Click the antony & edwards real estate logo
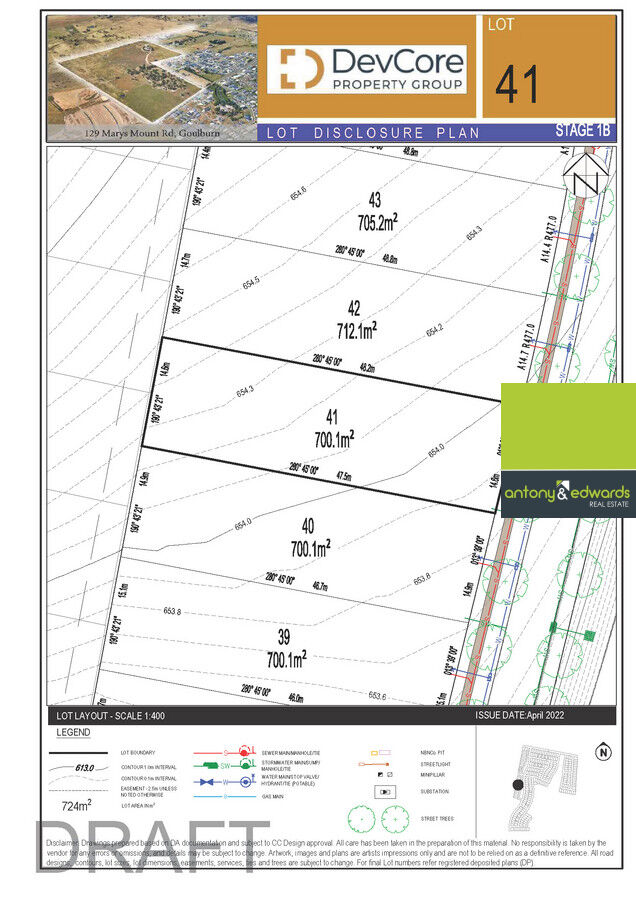The width and height of the screenshot is (636, 900). point(568,494)
